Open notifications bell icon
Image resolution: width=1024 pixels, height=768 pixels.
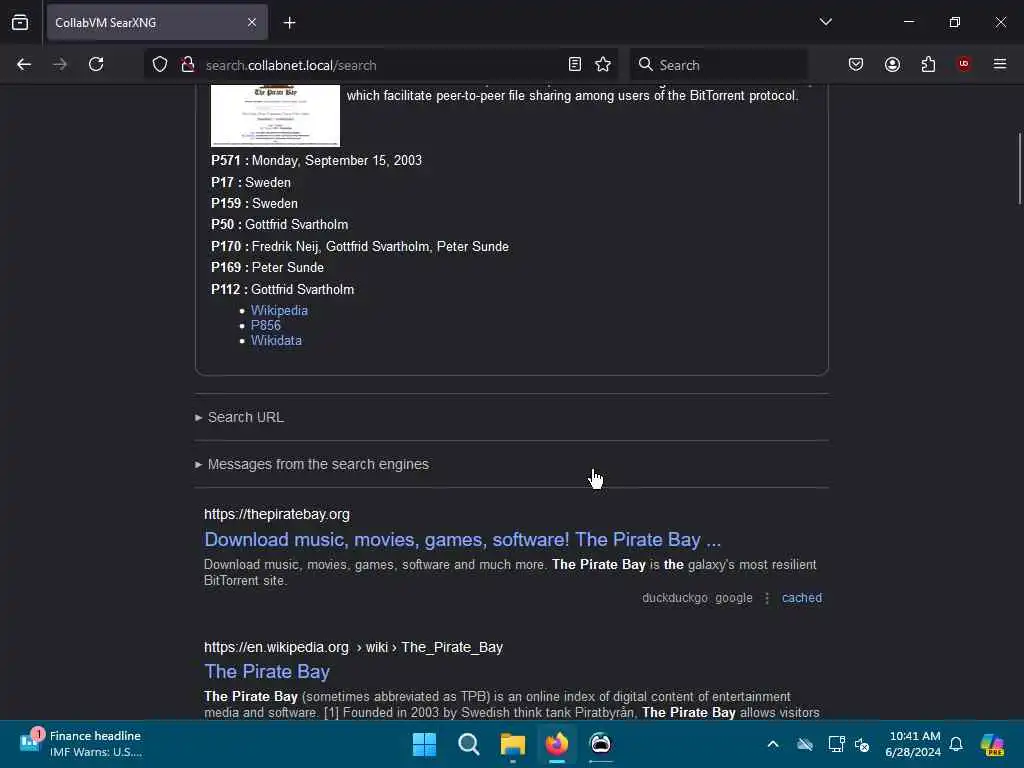pos(956,744)
